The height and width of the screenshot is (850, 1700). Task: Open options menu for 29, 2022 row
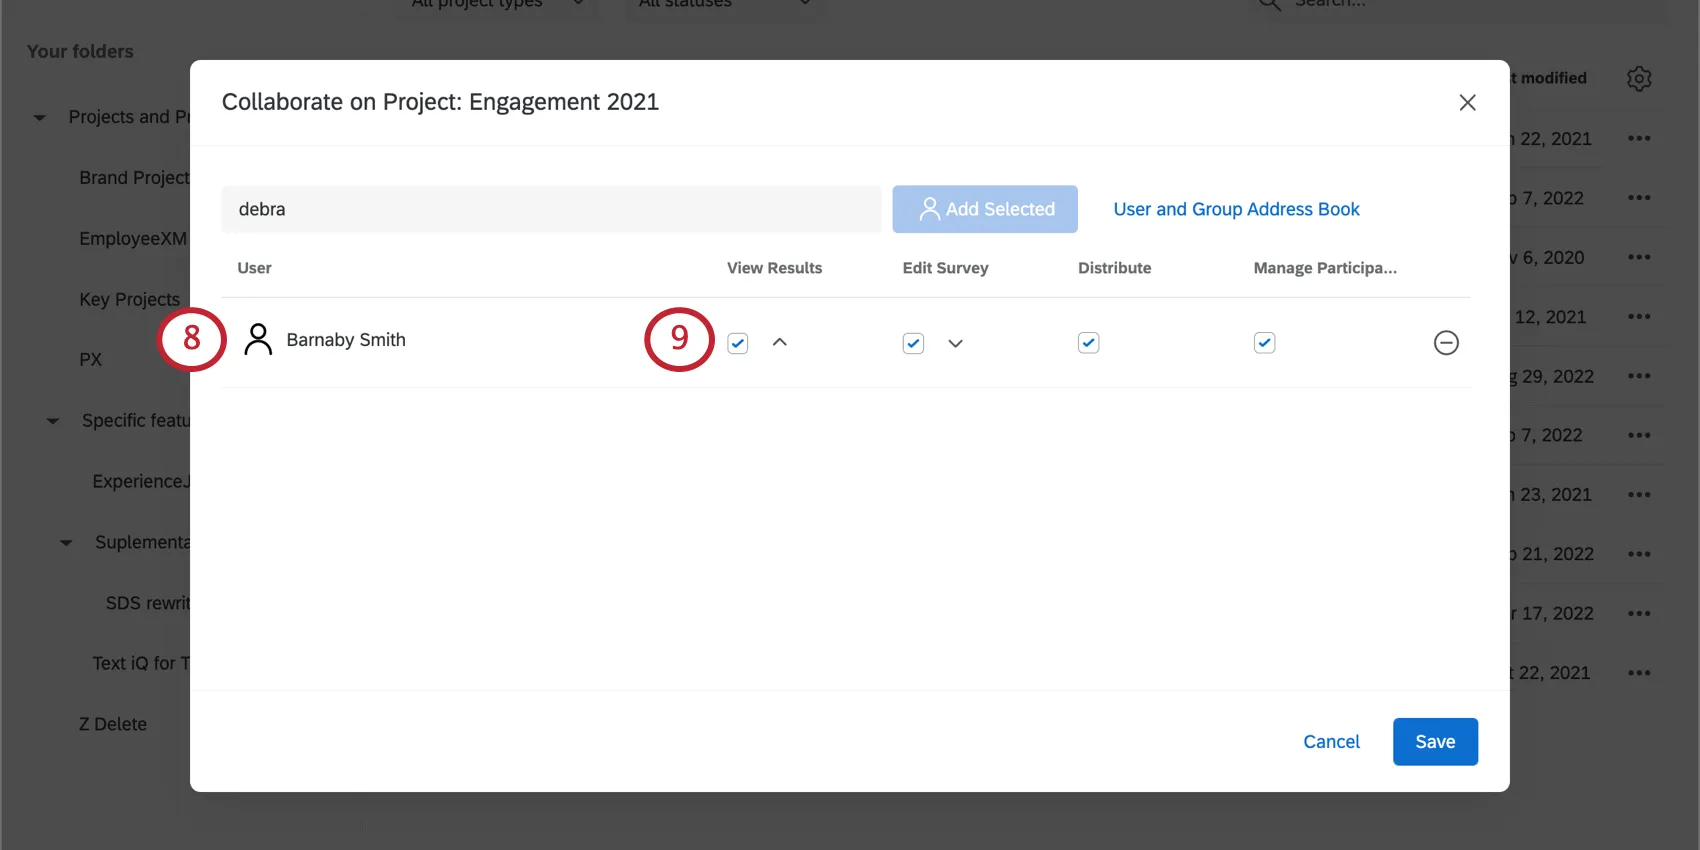(x=1639, y=376)
